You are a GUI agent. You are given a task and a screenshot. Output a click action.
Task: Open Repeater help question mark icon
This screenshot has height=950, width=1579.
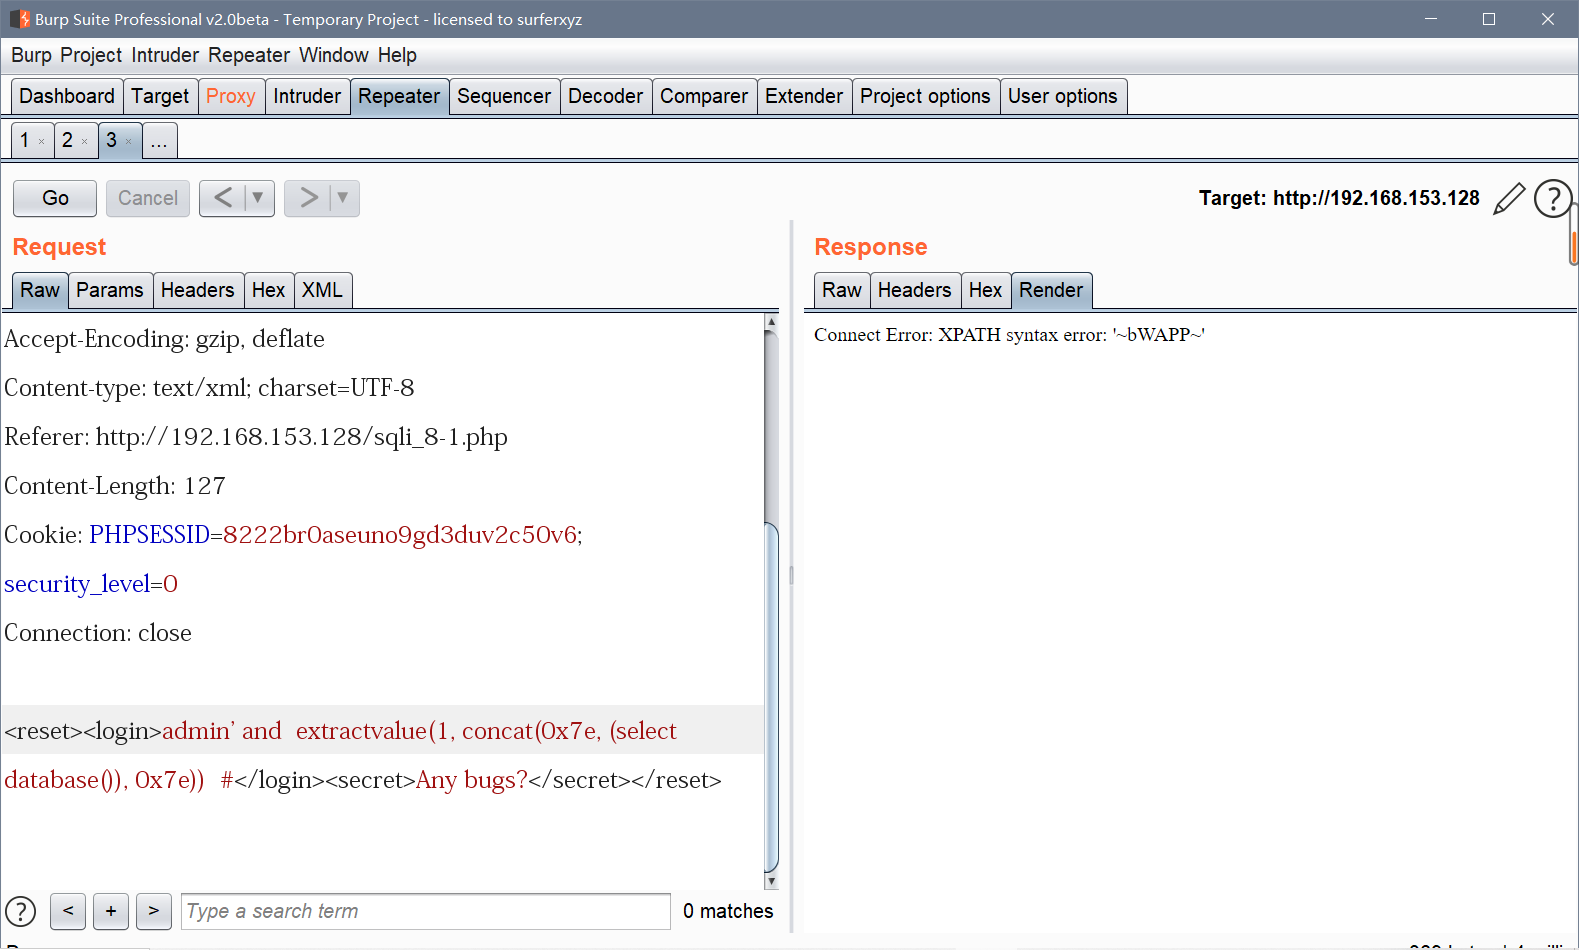[1552, 198]
